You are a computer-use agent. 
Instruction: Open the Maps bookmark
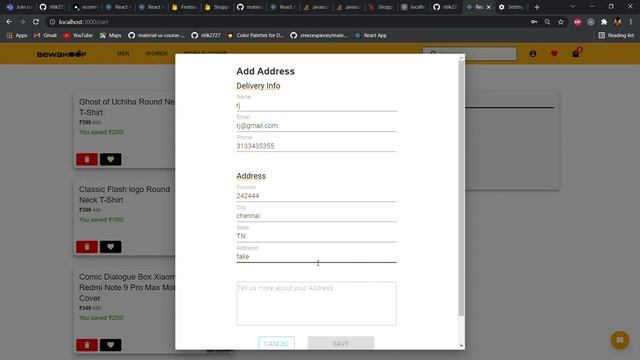[111, 36]
